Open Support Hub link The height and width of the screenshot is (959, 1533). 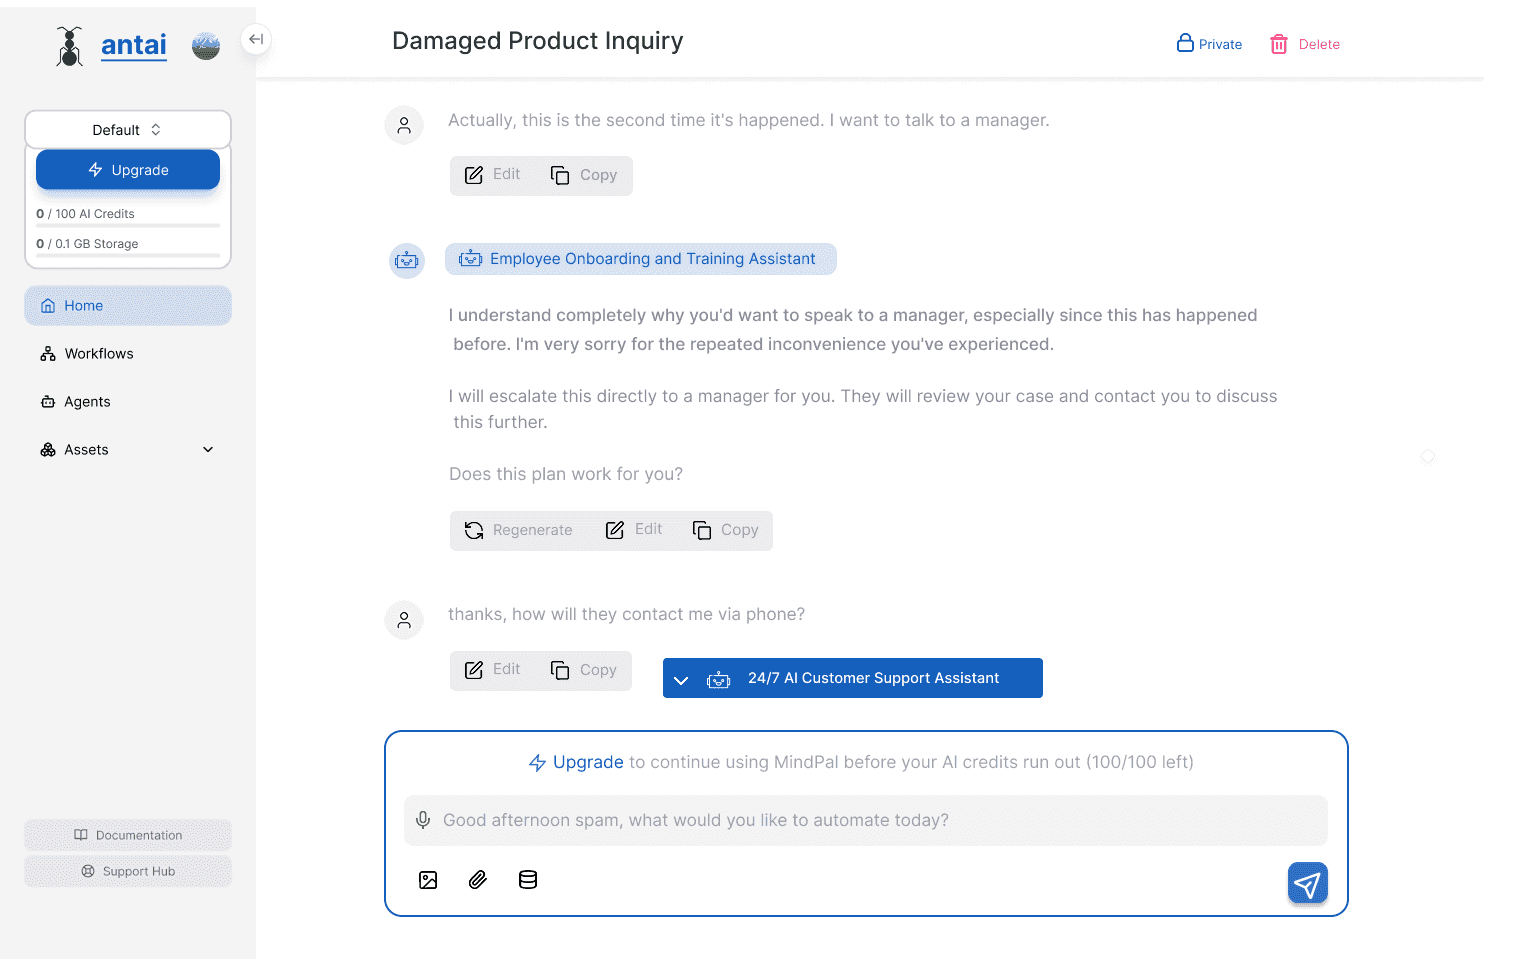(128, 871)
